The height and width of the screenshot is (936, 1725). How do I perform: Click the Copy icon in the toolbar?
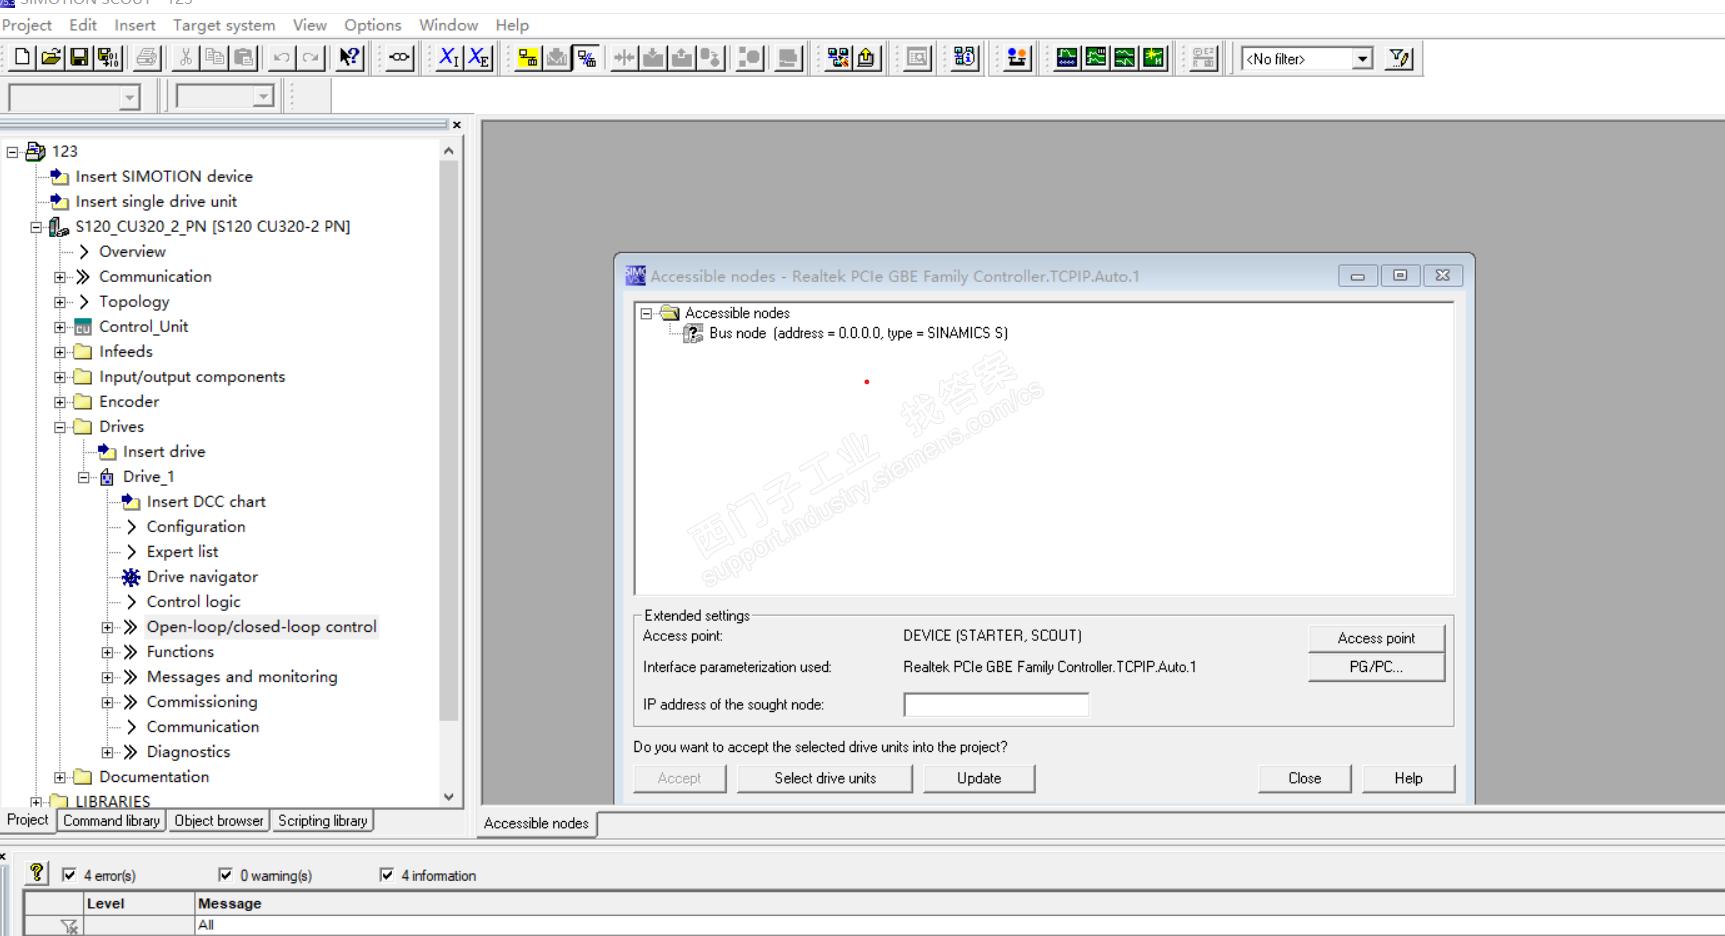(214, 58)
